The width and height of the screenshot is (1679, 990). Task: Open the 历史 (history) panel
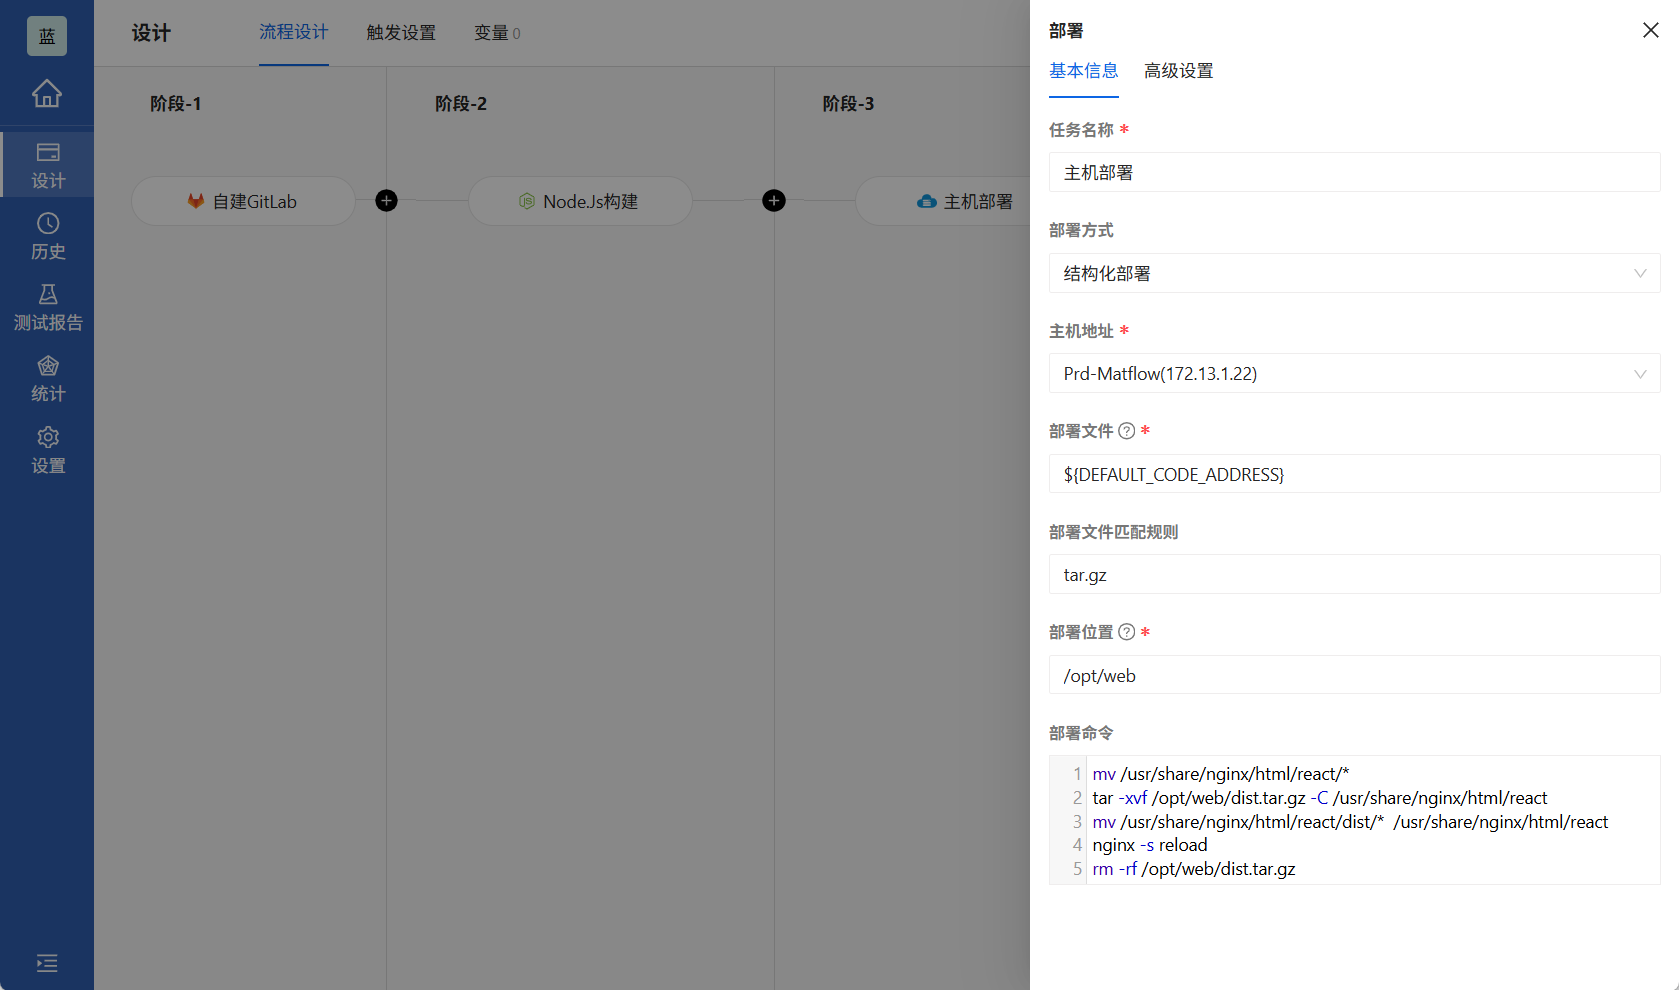(47, 235)
